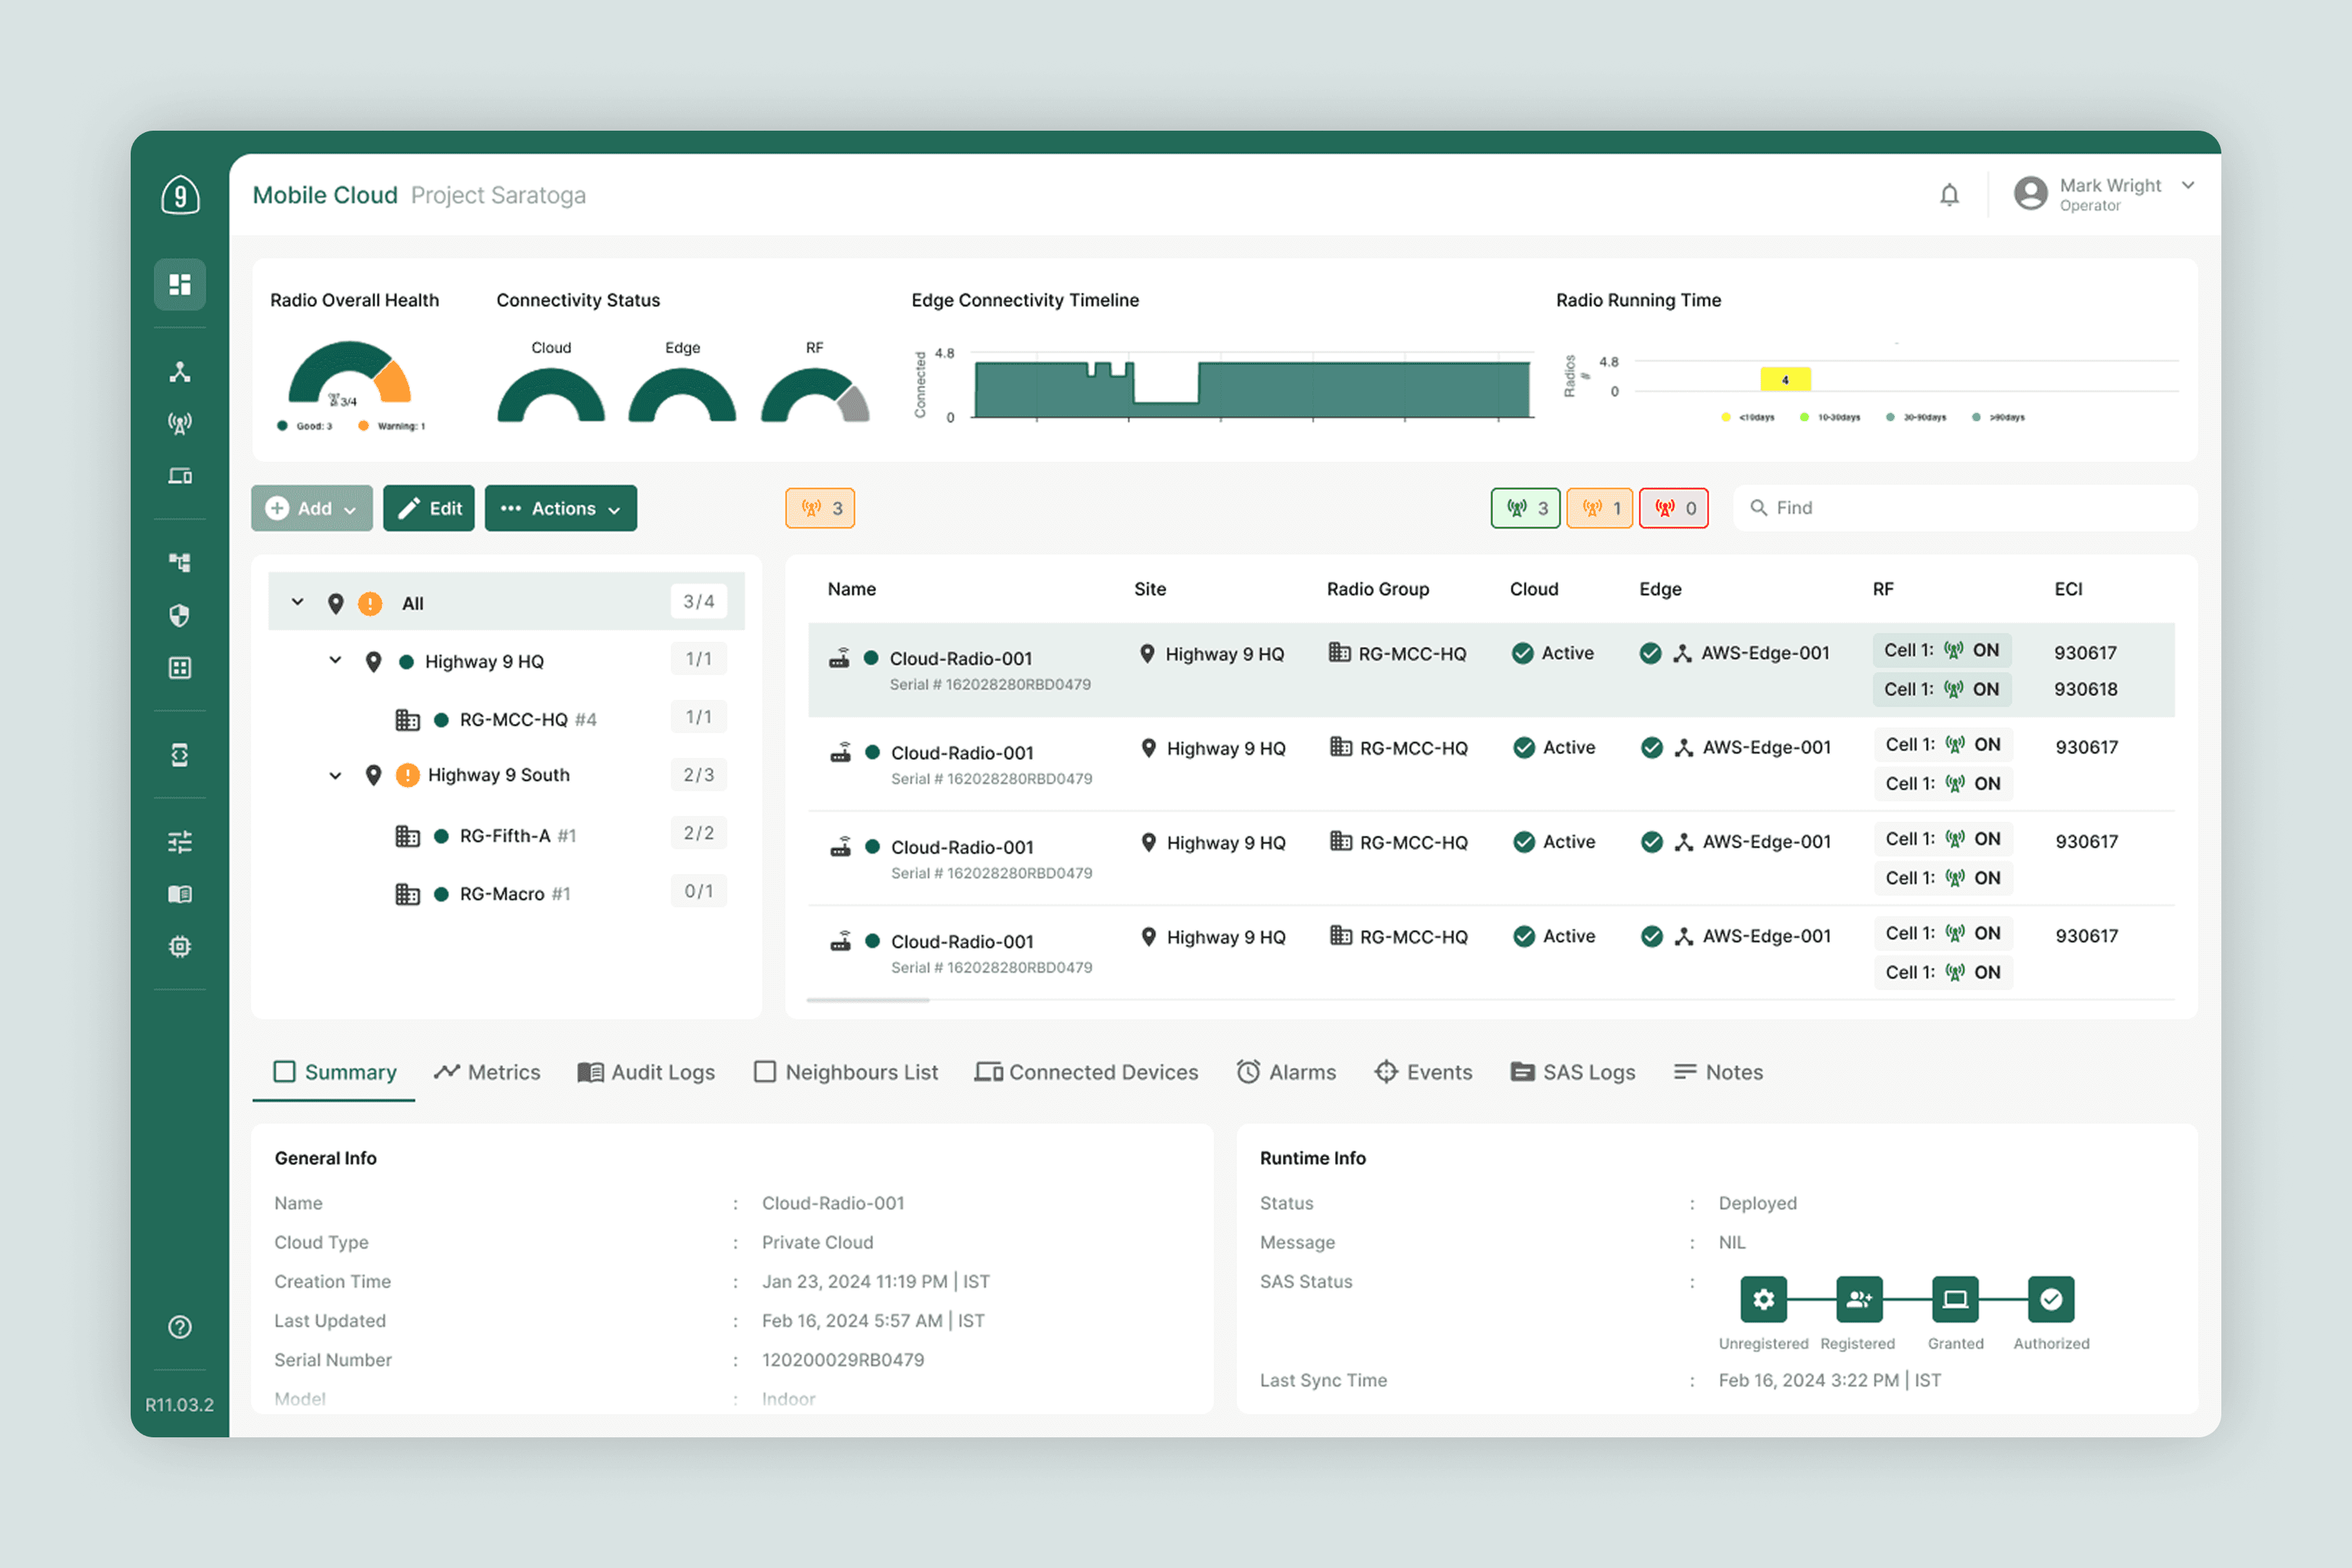Toggle the red radio filter showing 0
The height and width of the screenshot is (1568, 2352).
[1673, 508]
